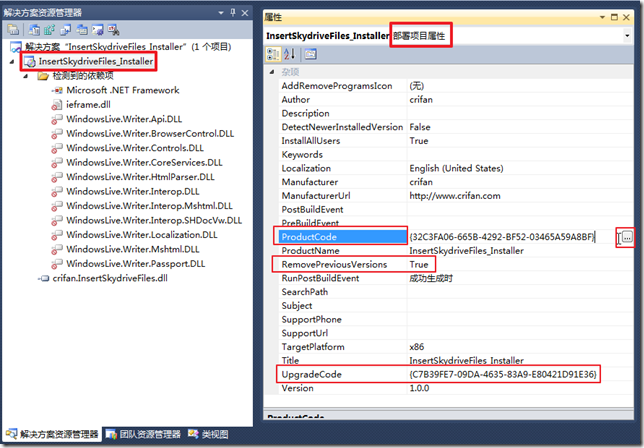Select the AddRemoveProgramsIcon property
This screenshot has height=448, width=644.
(x=337, y=86)
